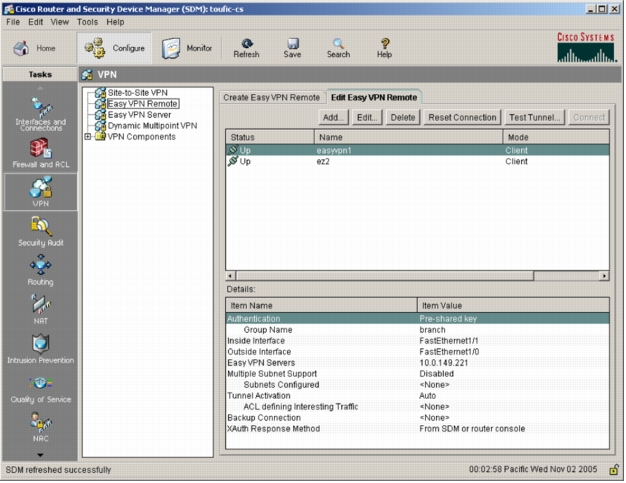Select the VPN task icon
This screenshot has width=626, height=483.
coord(40,192)
